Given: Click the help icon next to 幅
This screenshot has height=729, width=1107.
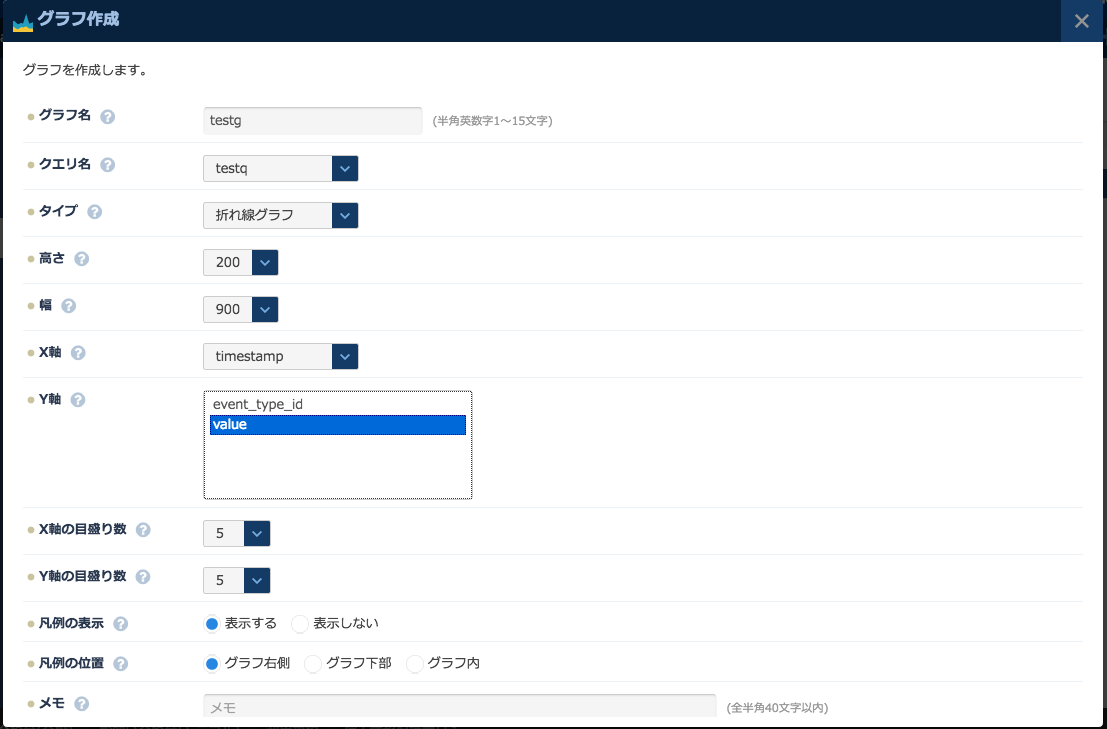Looking at the screenshot, I should (68, 306).
